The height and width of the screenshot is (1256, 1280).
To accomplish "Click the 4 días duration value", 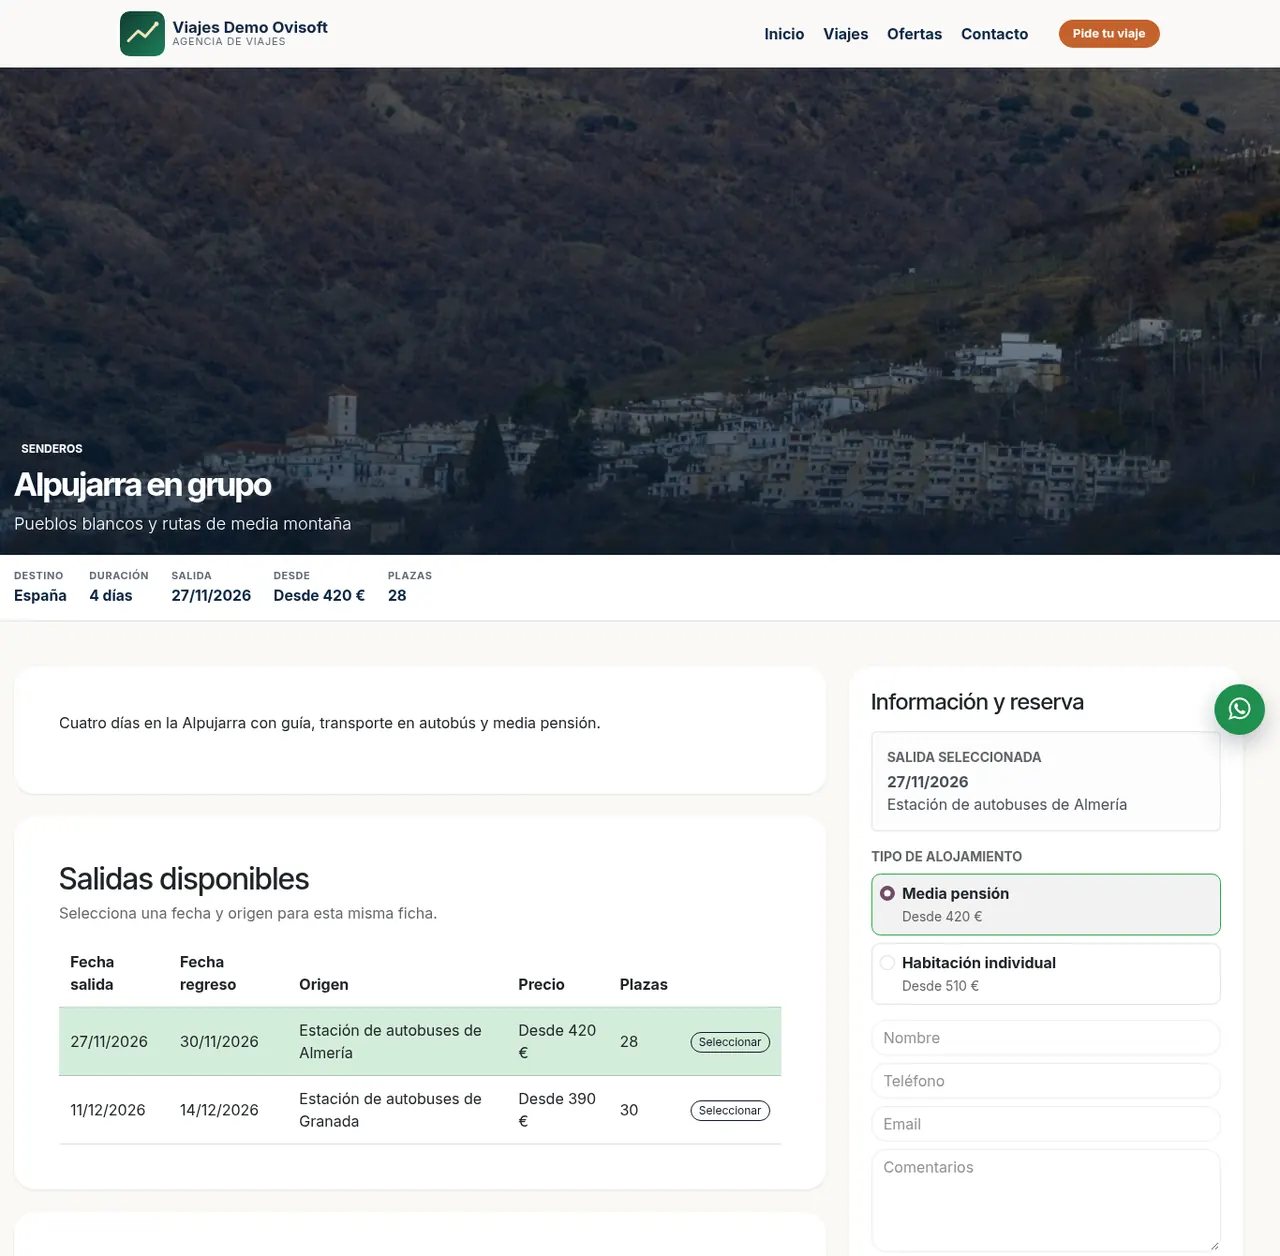I will (111, 596).
